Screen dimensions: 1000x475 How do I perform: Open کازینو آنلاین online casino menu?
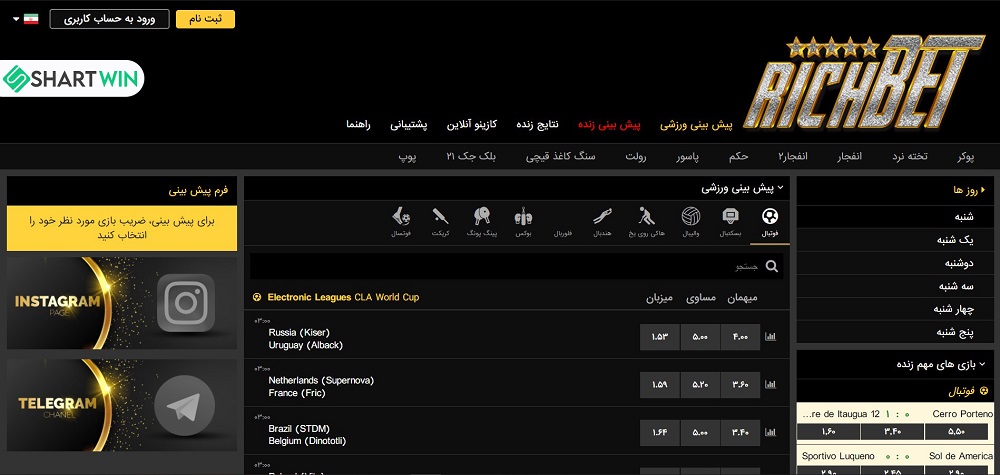tap(472, 124)
